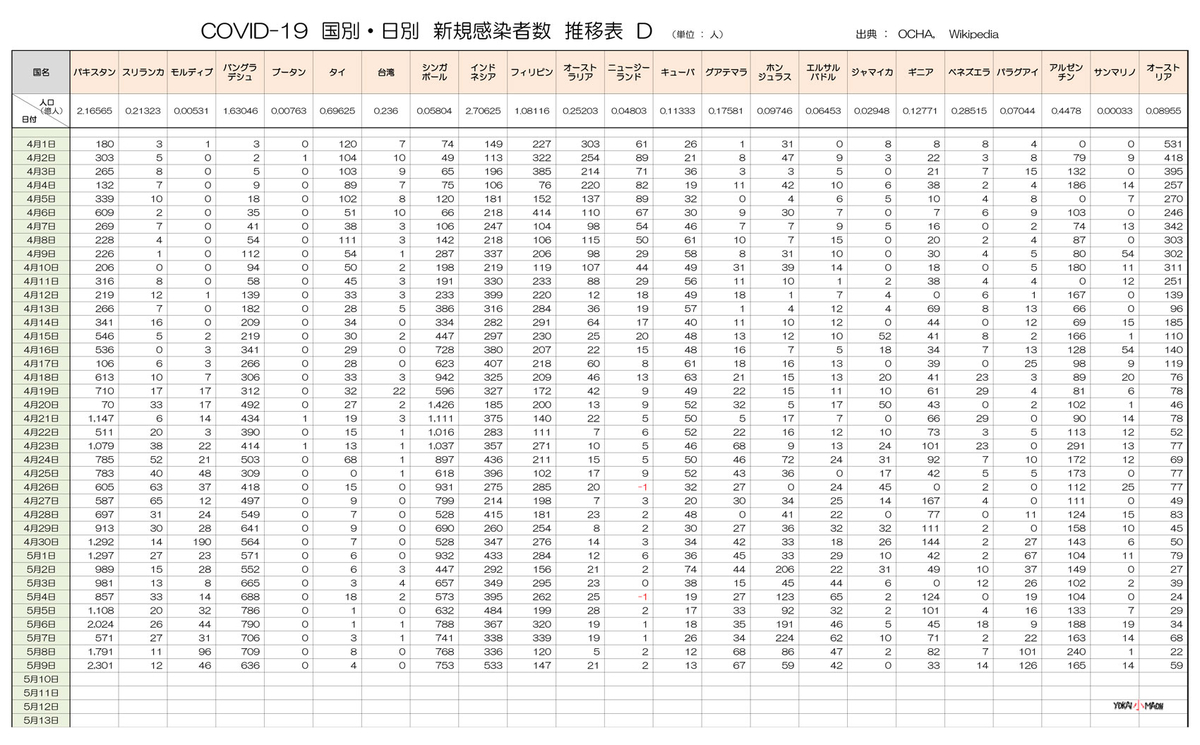Click the オーストリア column header

pos(1162,73)
